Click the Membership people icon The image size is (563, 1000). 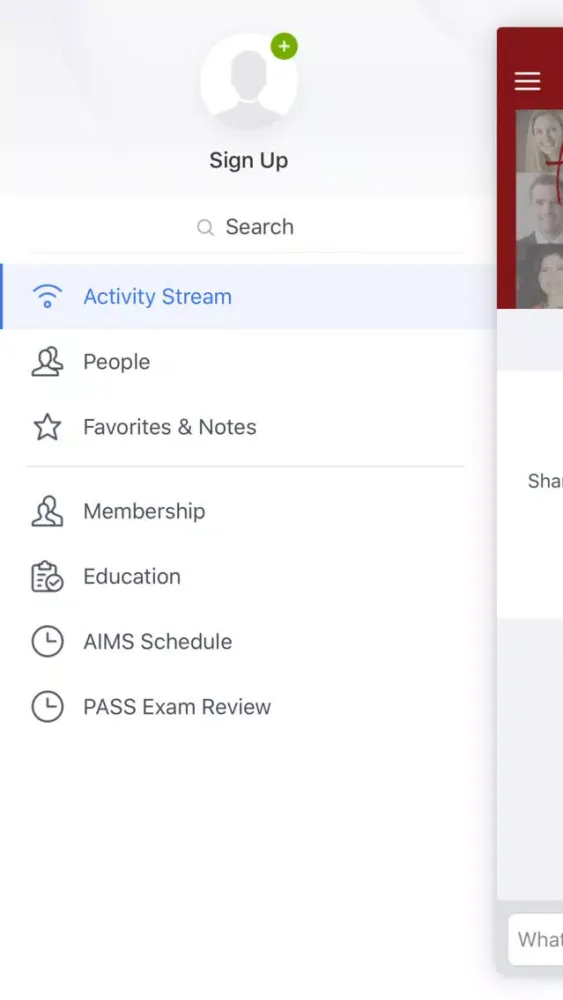pyautogui.click(x=47, y=511)
